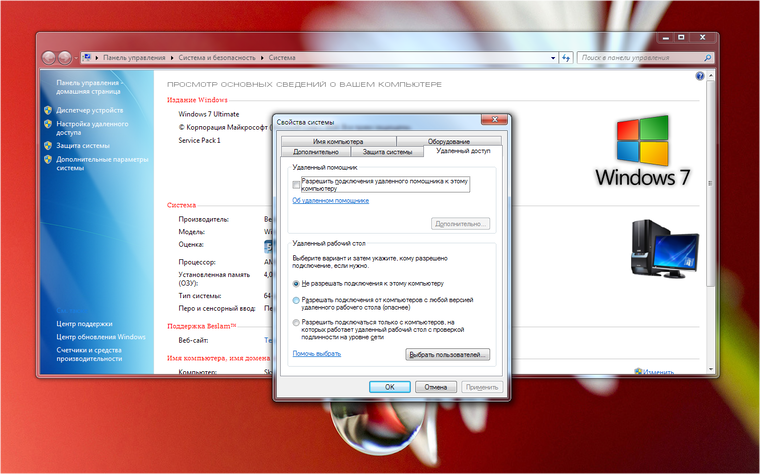Expand breadcrumb arrow after Система и безопасность

point(262,58)
